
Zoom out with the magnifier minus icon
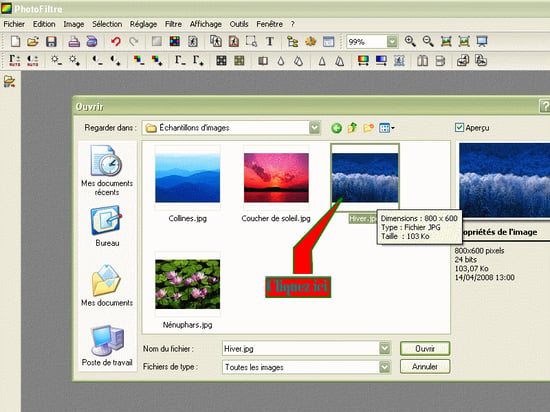[x=428, y=41]
